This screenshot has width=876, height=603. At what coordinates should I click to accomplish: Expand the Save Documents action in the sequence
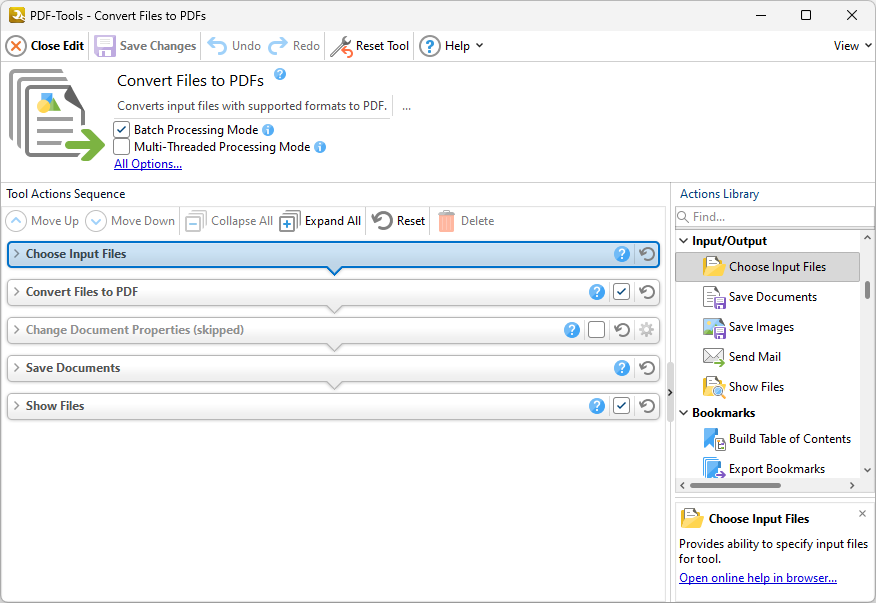(x=17, y=368)
